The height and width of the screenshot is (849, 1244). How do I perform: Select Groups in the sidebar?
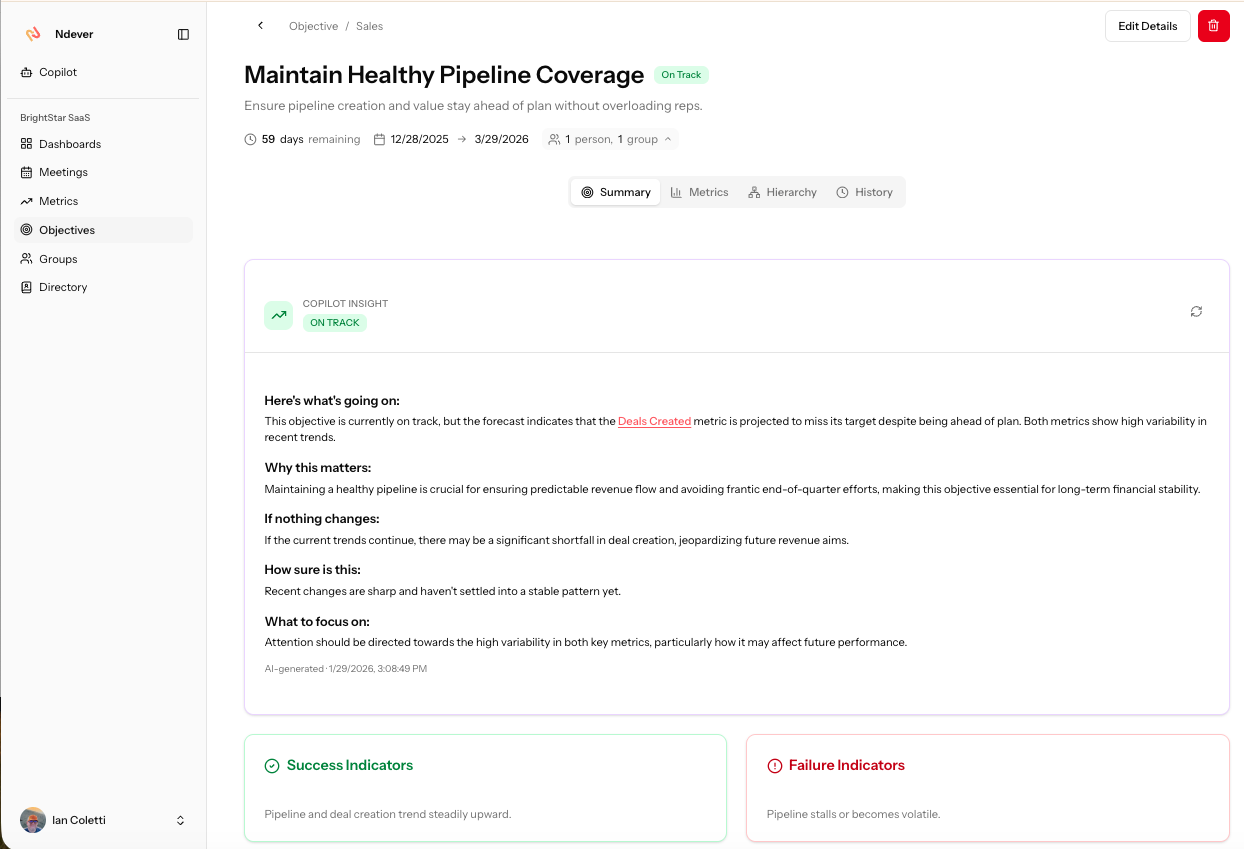pyautogui.click(x=56, y=259)
